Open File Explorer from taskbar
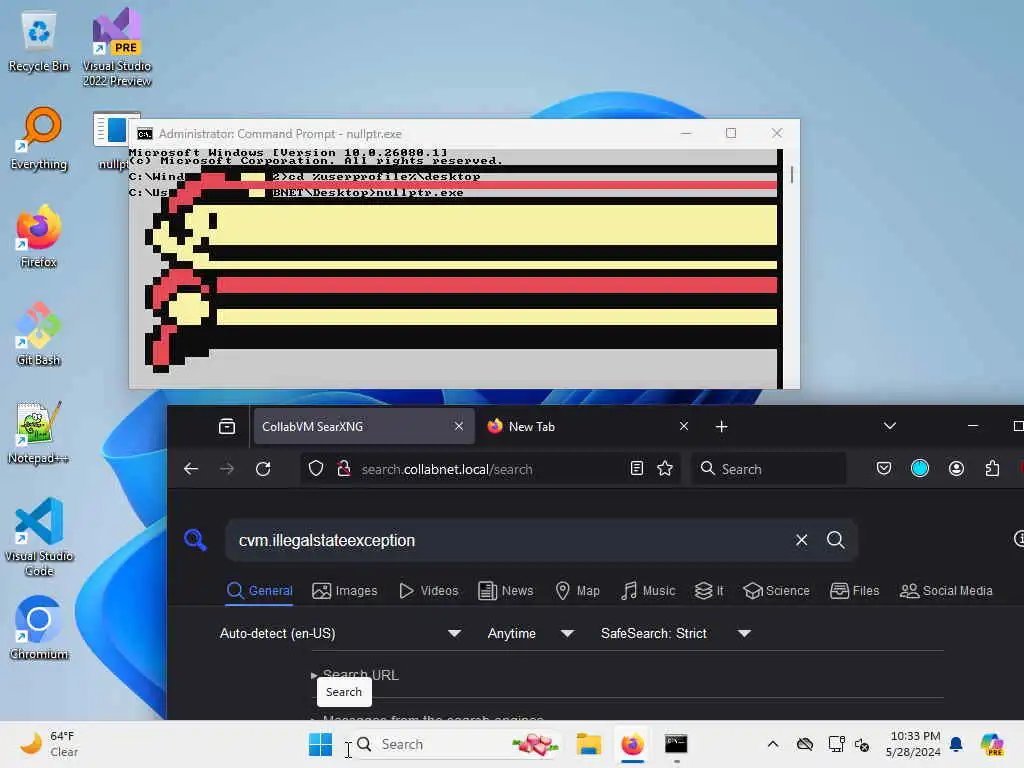This screenshot has width=1024, height=768. pos(588,744)
